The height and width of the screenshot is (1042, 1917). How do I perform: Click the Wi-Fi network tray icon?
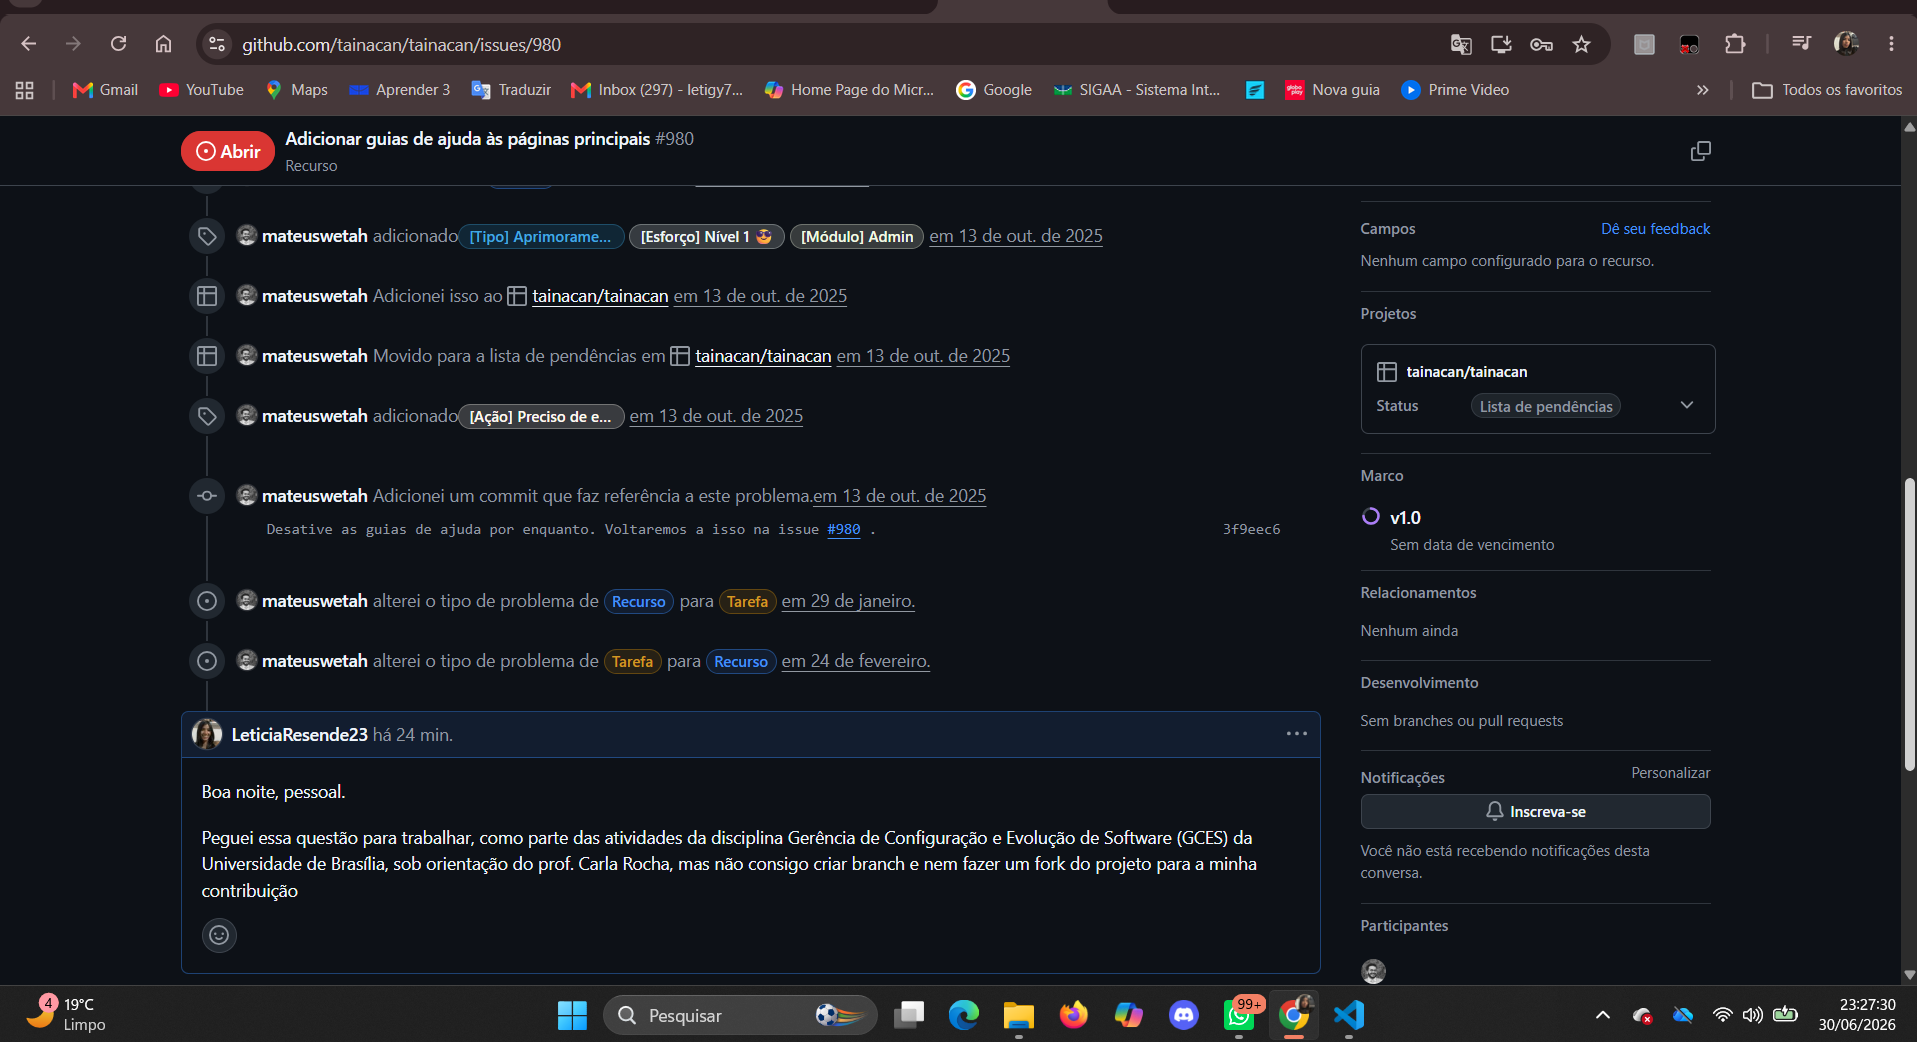coord(1722,1015)
